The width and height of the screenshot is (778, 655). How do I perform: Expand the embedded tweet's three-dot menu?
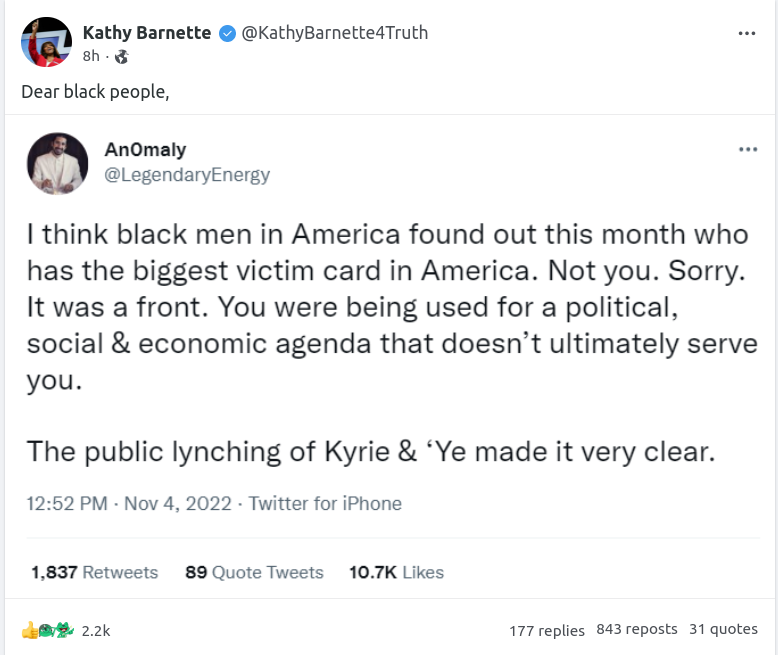[748, 150]
